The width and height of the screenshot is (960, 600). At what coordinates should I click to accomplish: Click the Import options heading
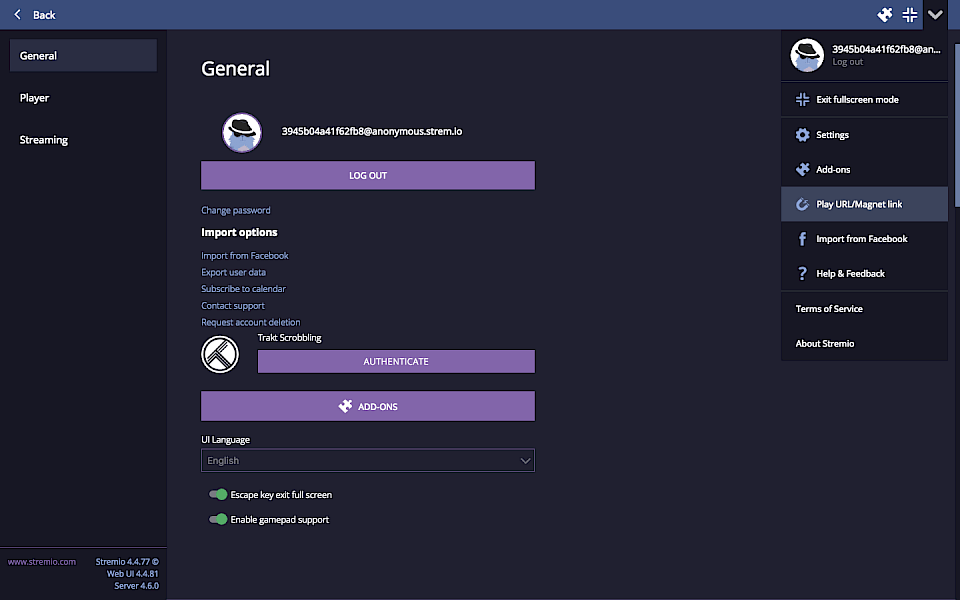239,232
